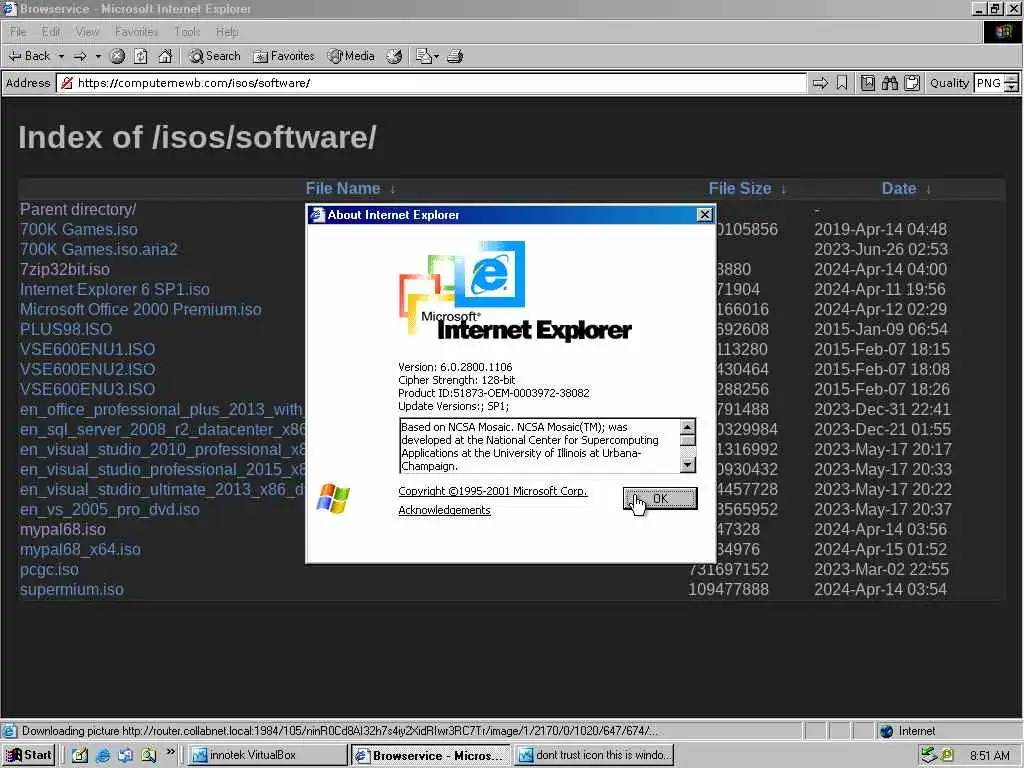This screenshot has height=768, width=1024.
Task: Open the Acknowledgements link
Action: (x=444, y=510)
